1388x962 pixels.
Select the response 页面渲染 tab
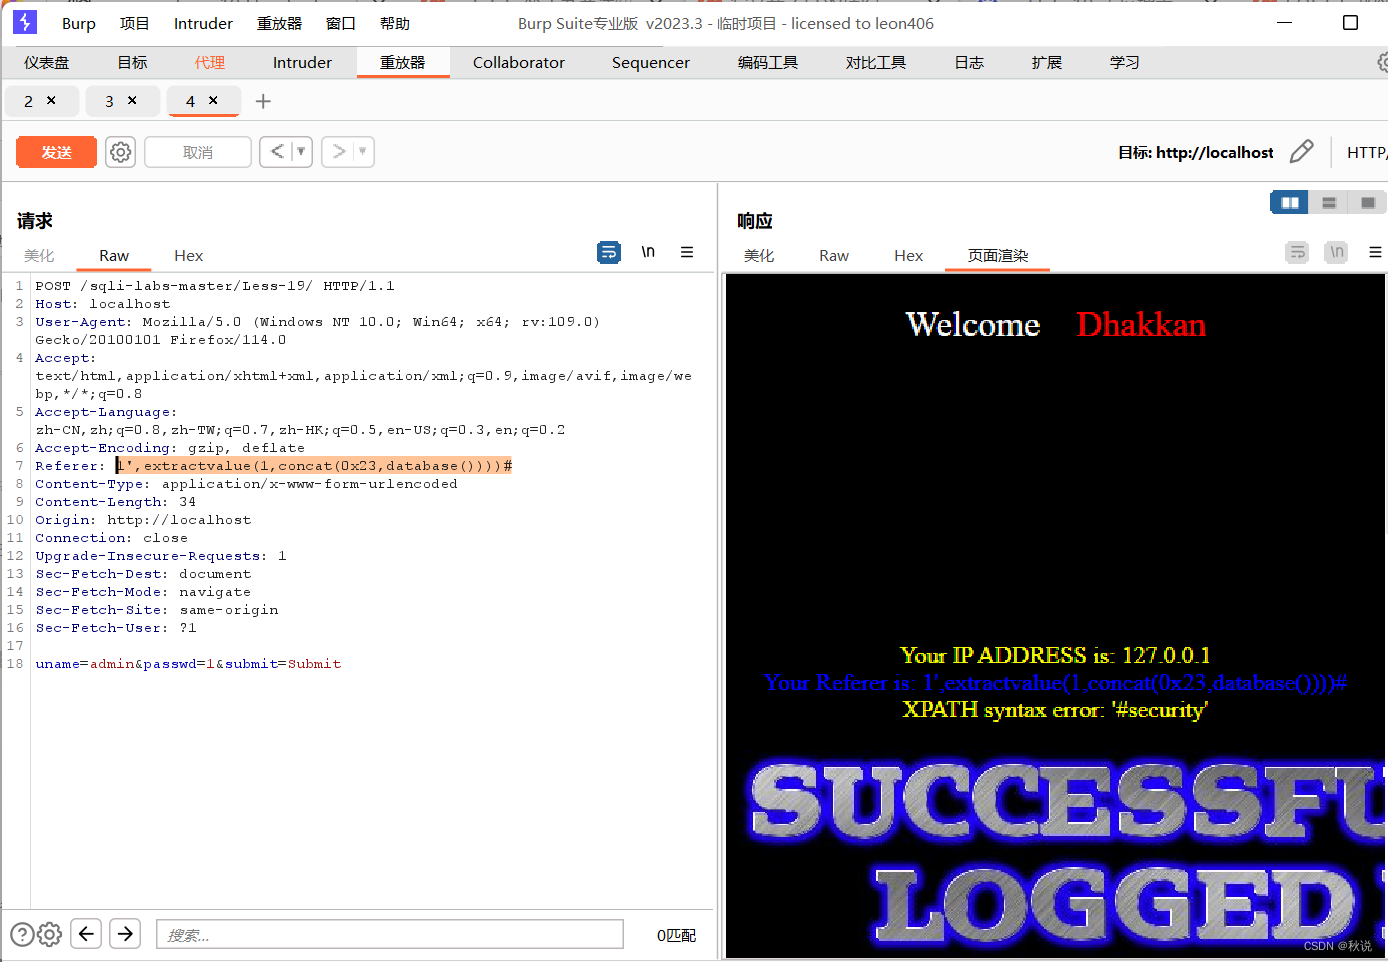tap(998, 256)
